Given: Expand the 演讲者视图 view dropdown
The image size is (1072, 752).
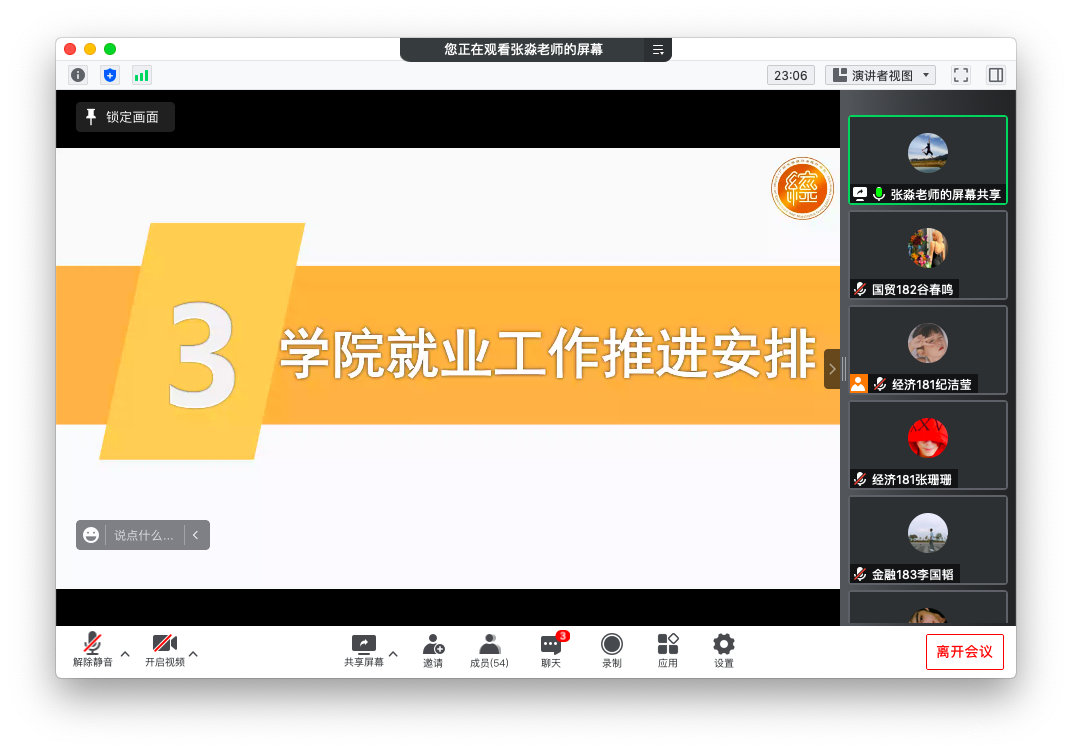Looking at the screenshot, I should click(x=880, y=75).
